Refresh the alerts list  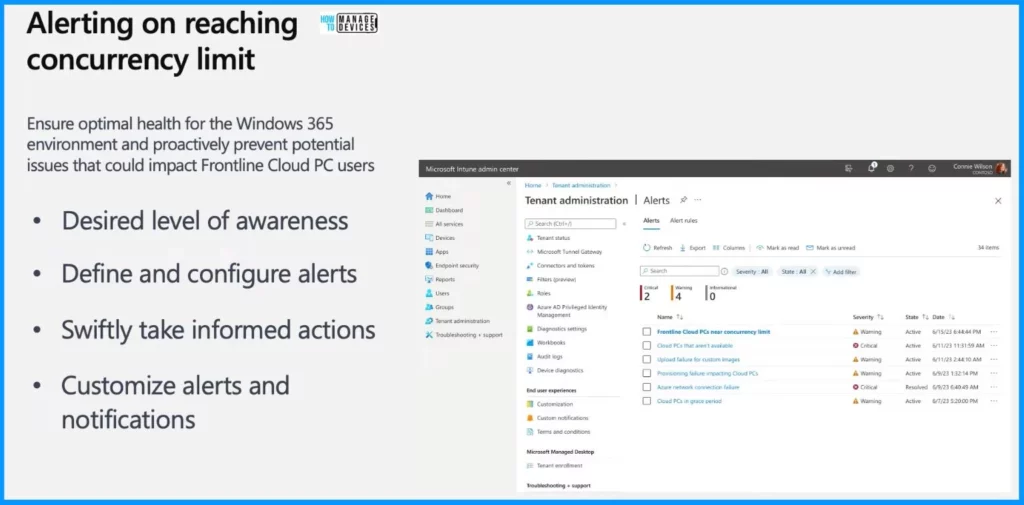coord(658,248)
